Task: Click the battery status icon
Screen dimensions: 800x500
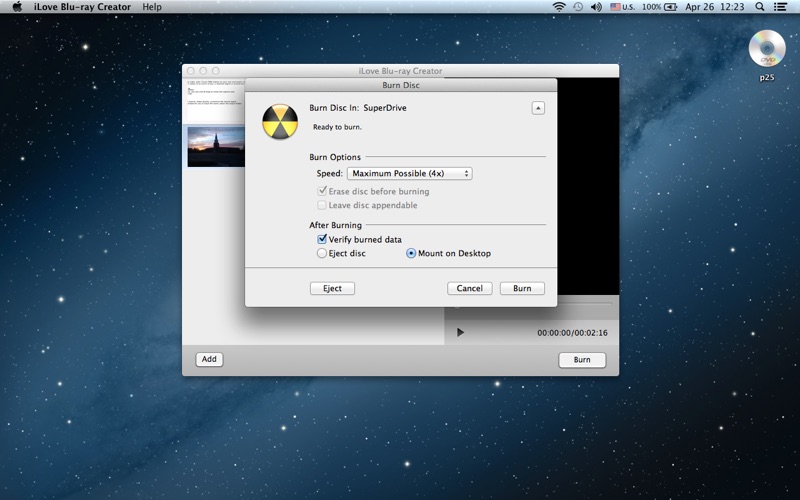Action: 670,7
